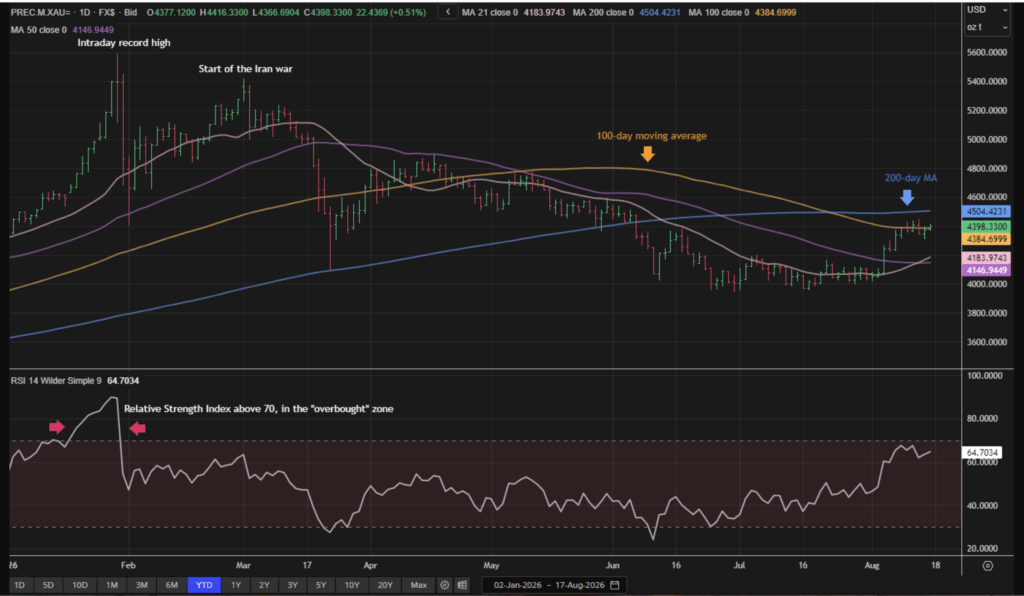Image resolution: width=1024 pixels, height=596 pixels.
Task: Select the 1D range button
Action: [x=20, y=585]
